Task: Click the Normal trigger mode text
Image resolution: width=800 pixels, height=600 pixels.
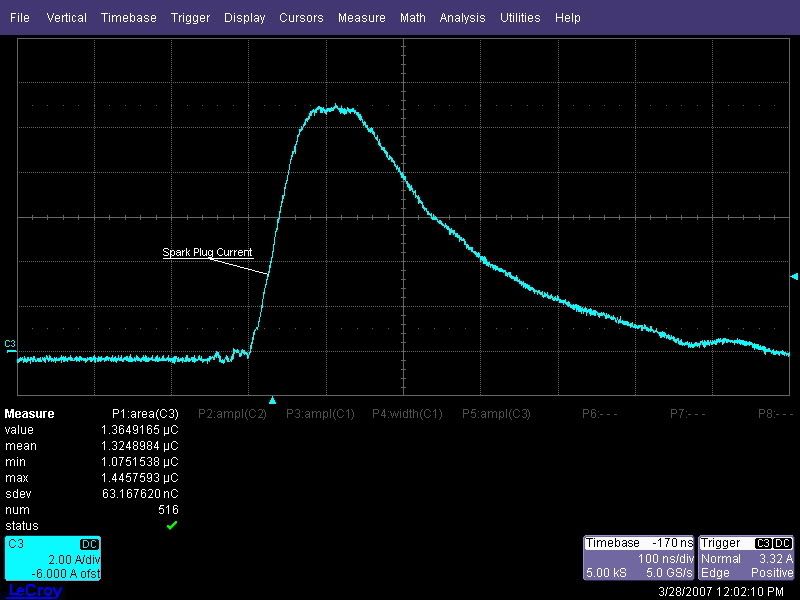Action: tap(720, 559)
